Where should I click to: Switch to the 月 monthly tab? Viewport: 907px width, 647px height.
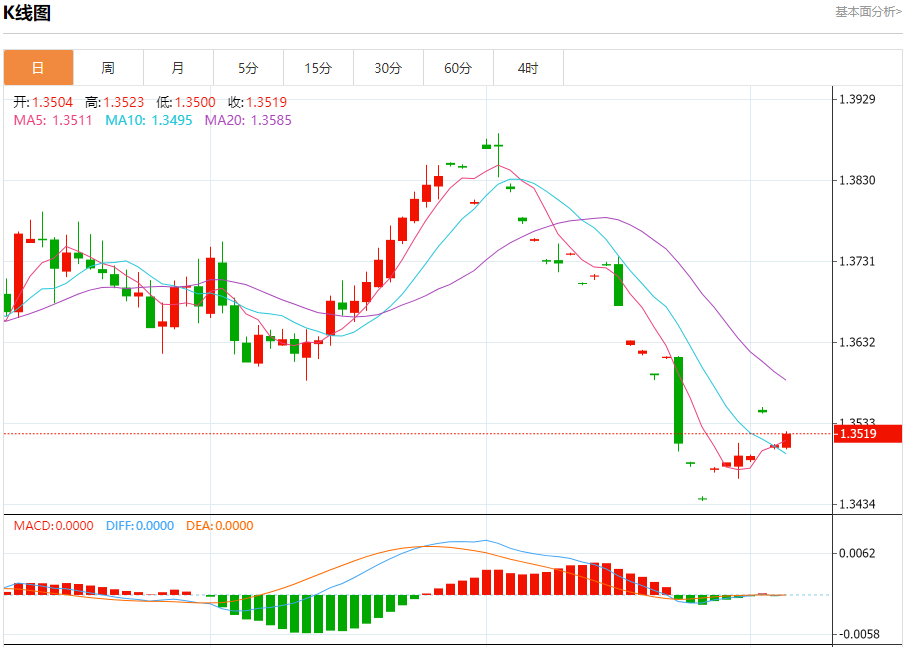178,68
